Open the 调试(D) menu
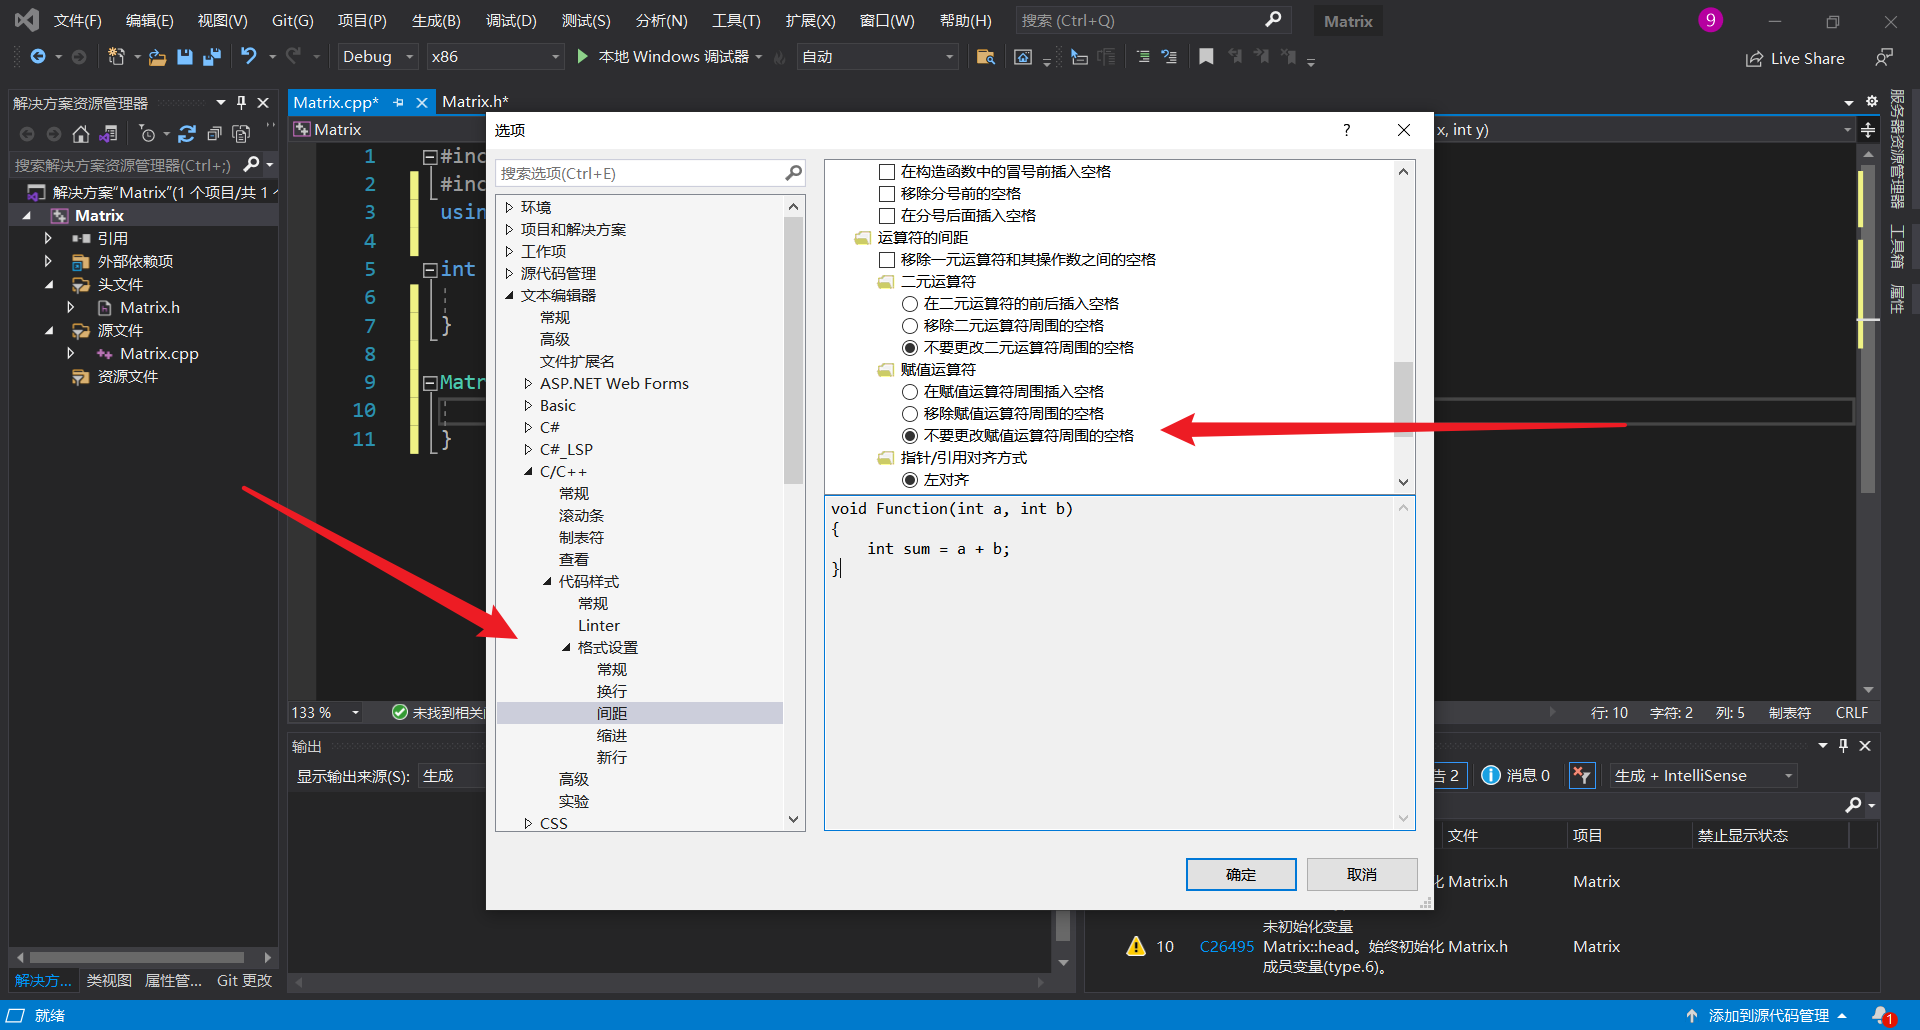Image resolution: width=1920 pixels, height=1030 pixels. [x=511, y=20]
